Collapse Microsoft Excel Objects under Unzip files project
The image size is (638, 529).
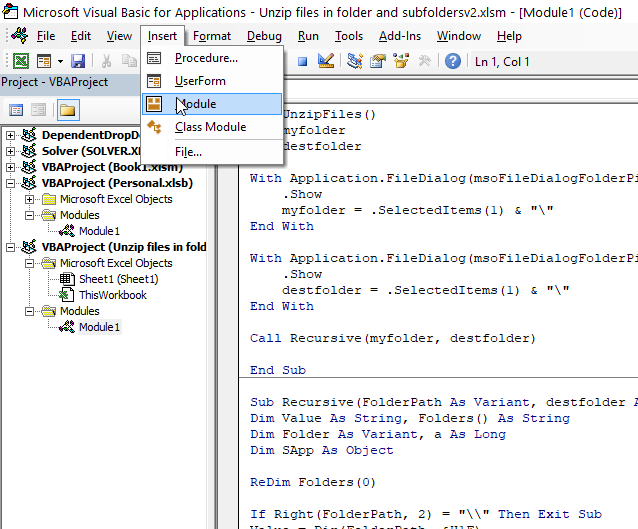coord(29,263)
